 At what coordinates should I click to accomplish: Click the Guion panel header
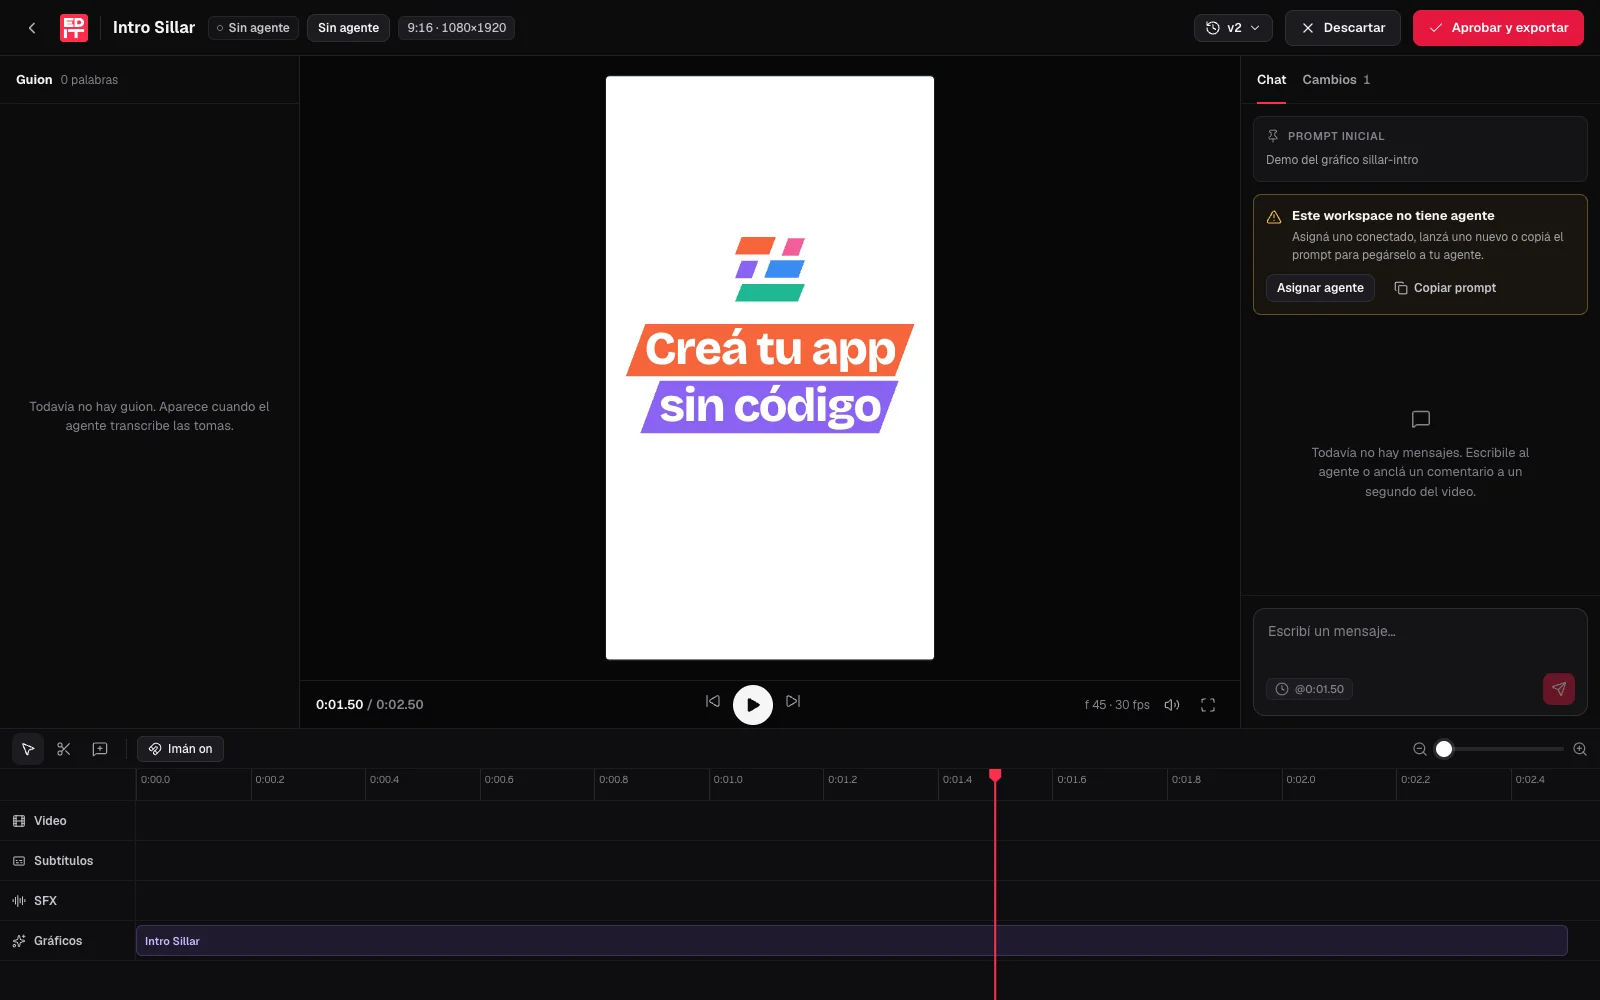tap(34, 80)
